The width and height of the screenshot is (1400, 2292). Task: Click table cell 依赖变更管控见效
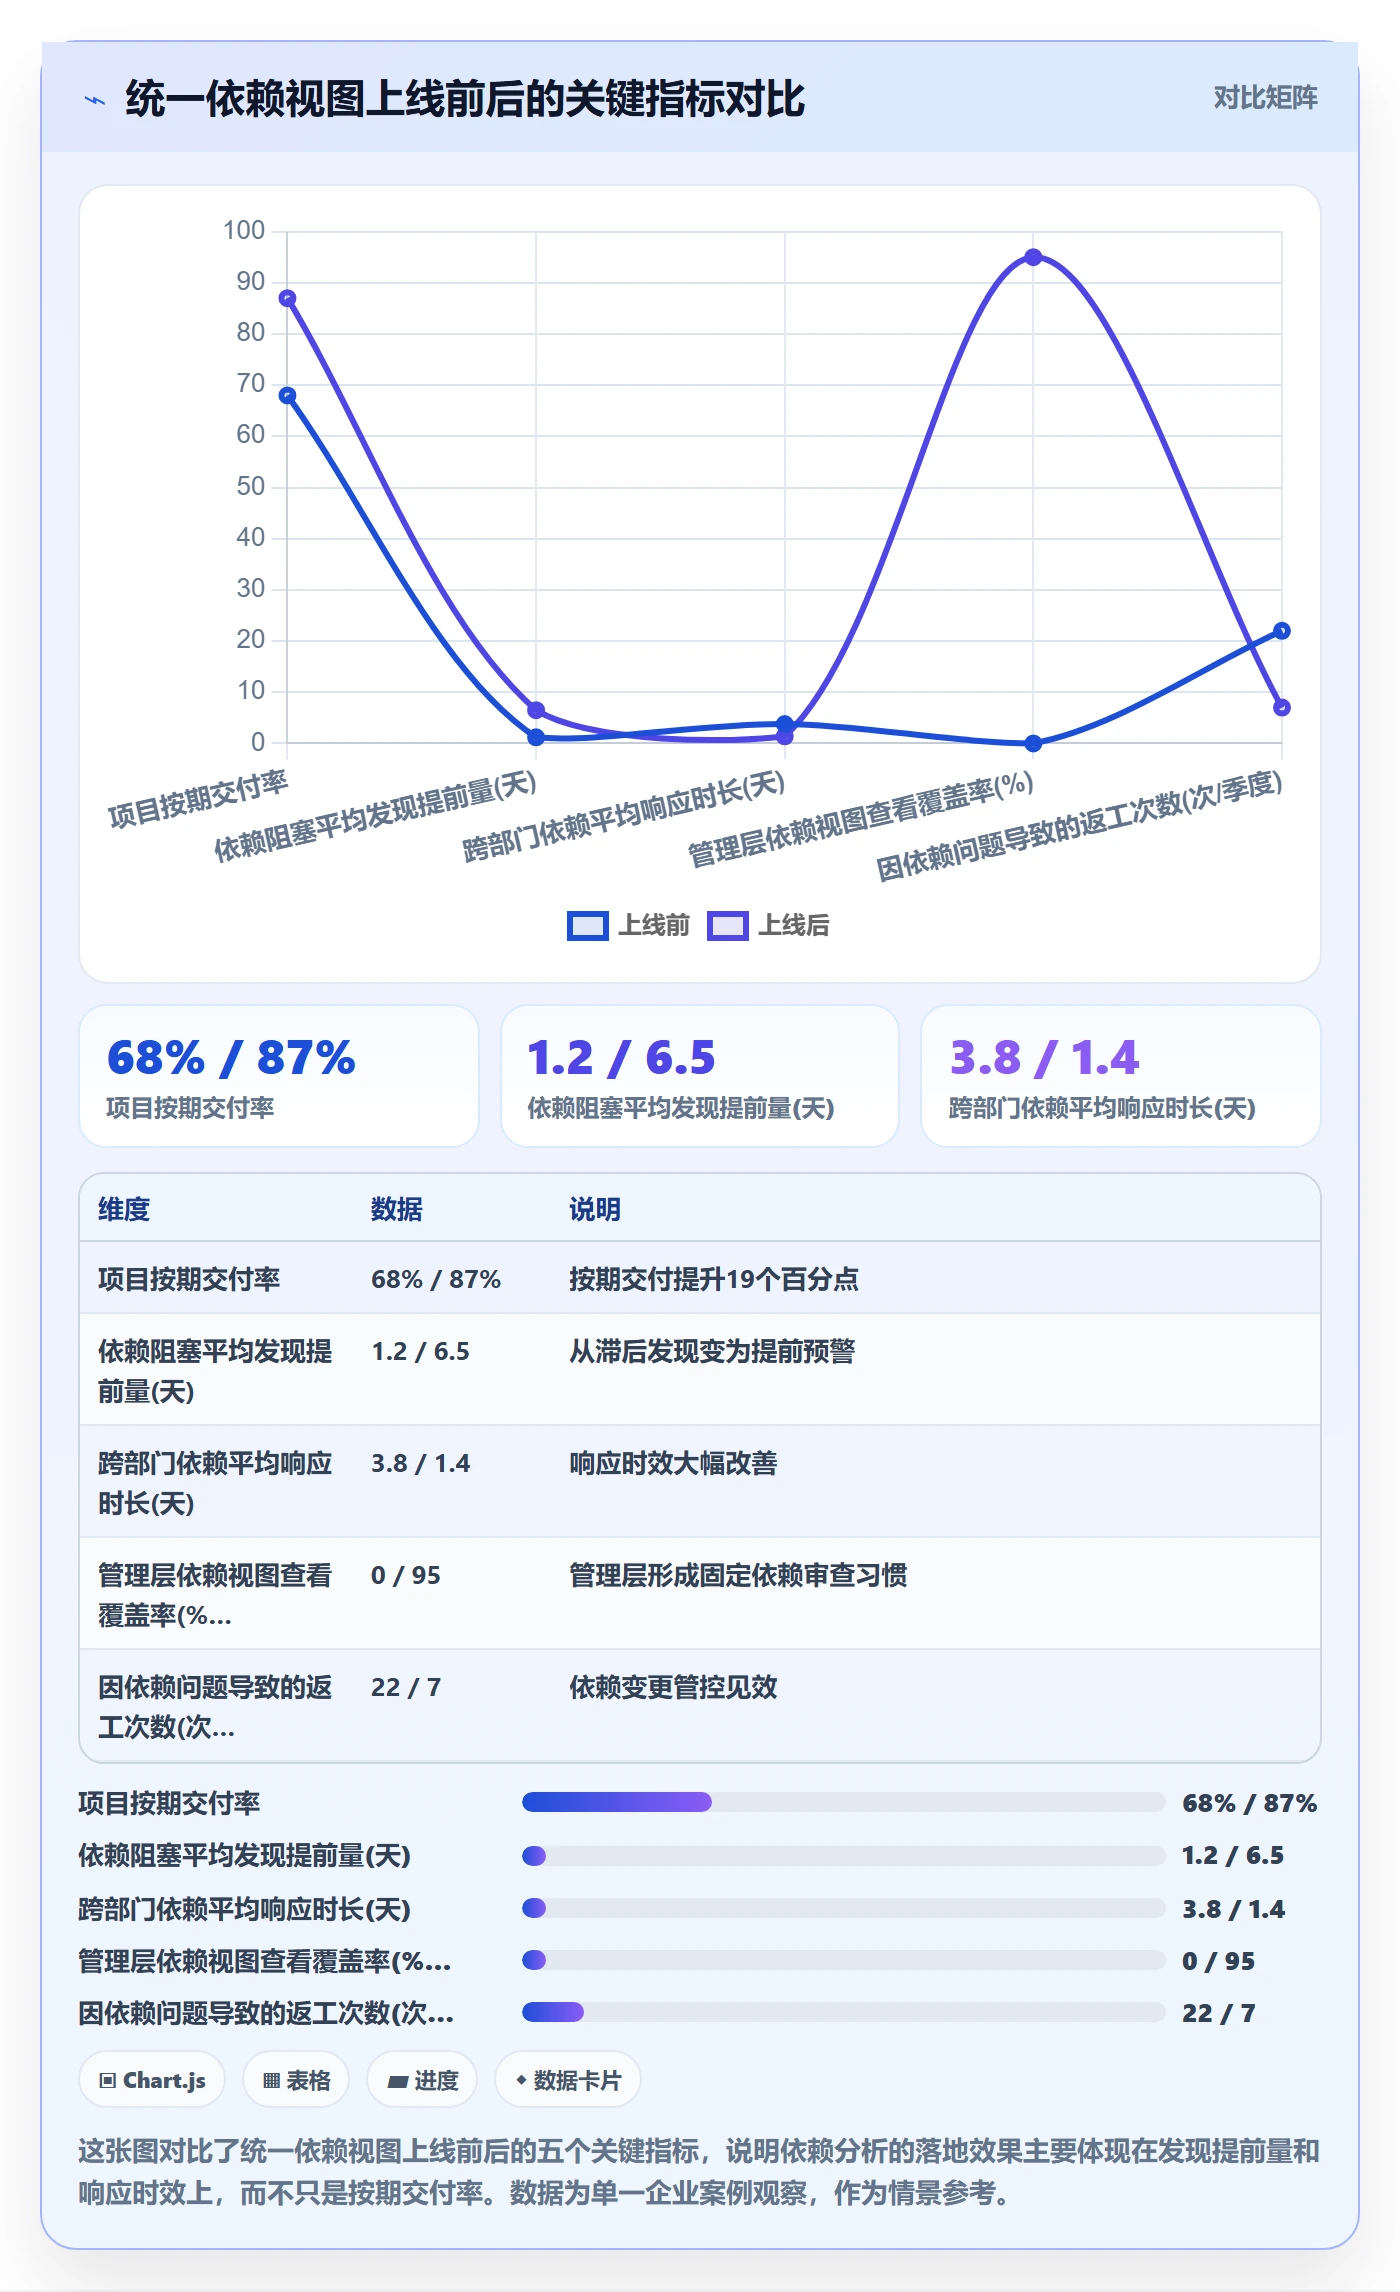coord(673,1687)
